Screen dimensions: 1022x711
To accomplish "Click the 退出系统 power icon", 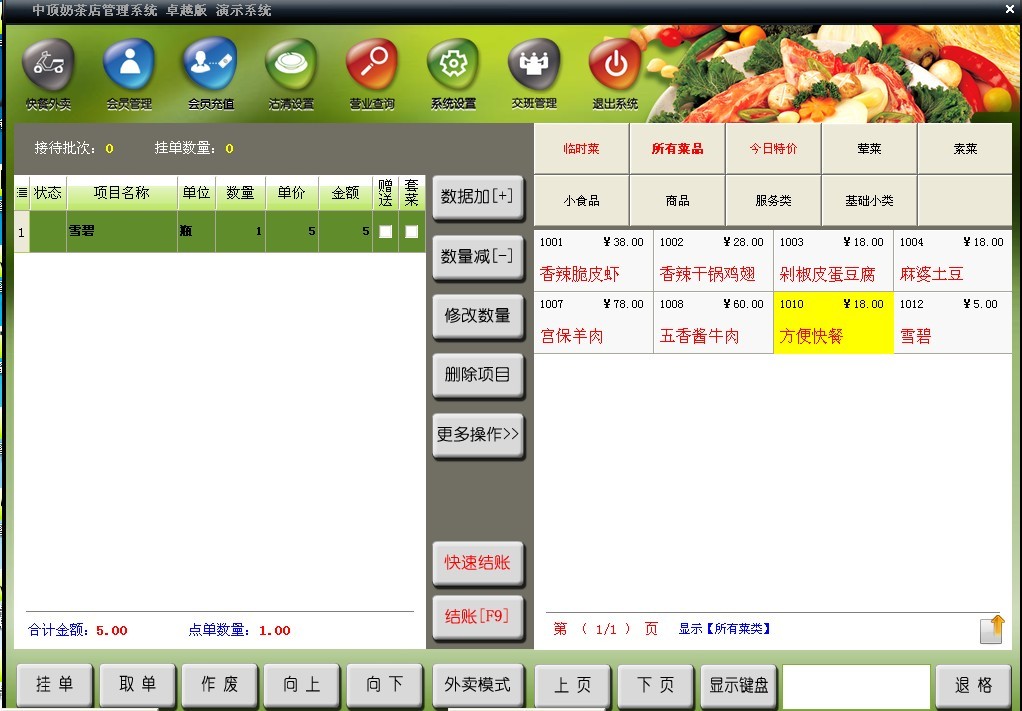I will click(x=615, y=65).
